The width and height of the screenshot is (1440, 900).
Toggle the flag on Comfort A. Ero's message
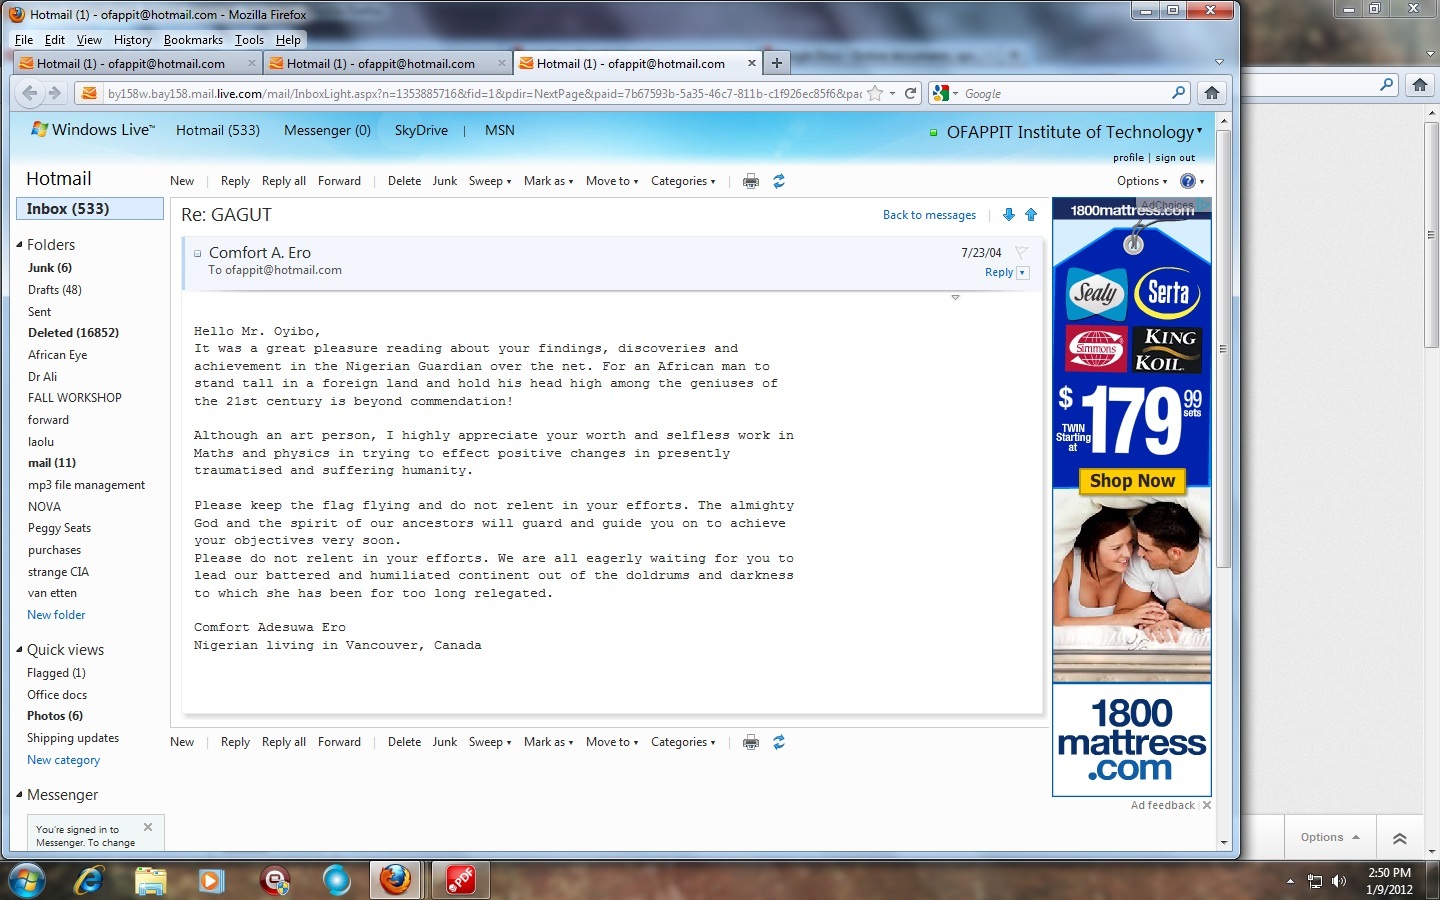coord(1021,253)
